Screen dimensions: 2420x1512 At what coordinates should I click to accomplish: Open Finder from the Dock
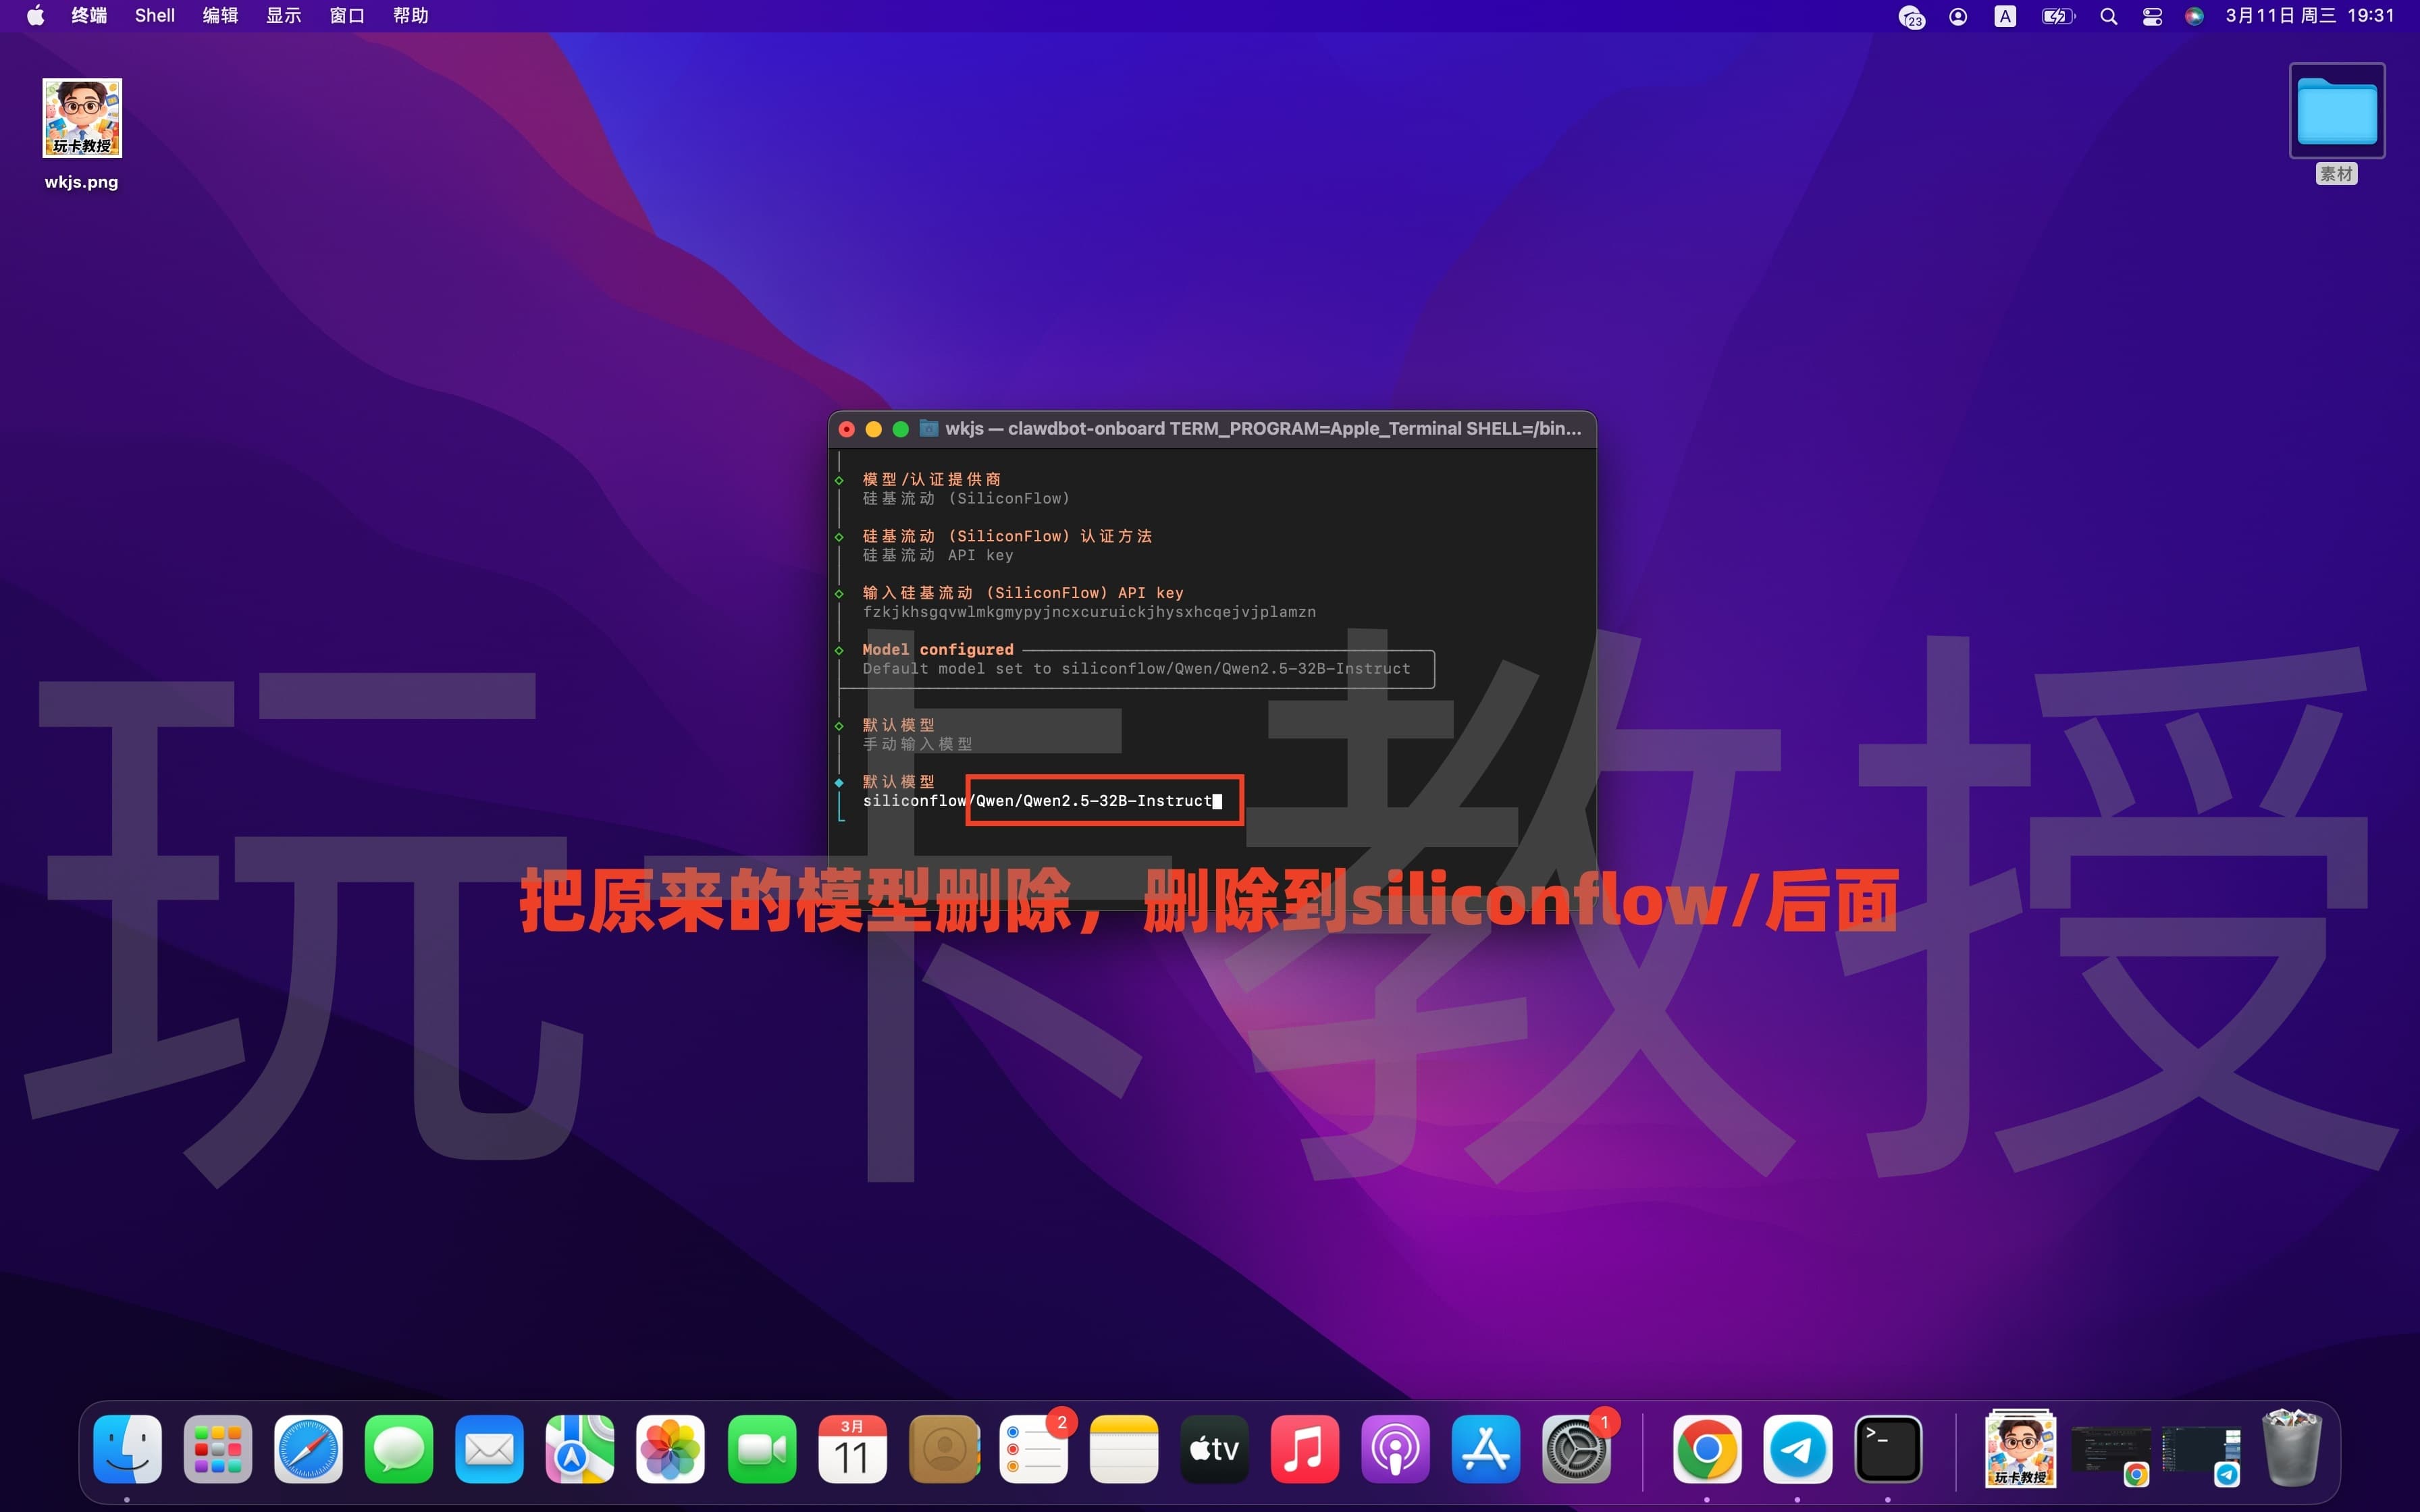click(x=128, y=1448)
